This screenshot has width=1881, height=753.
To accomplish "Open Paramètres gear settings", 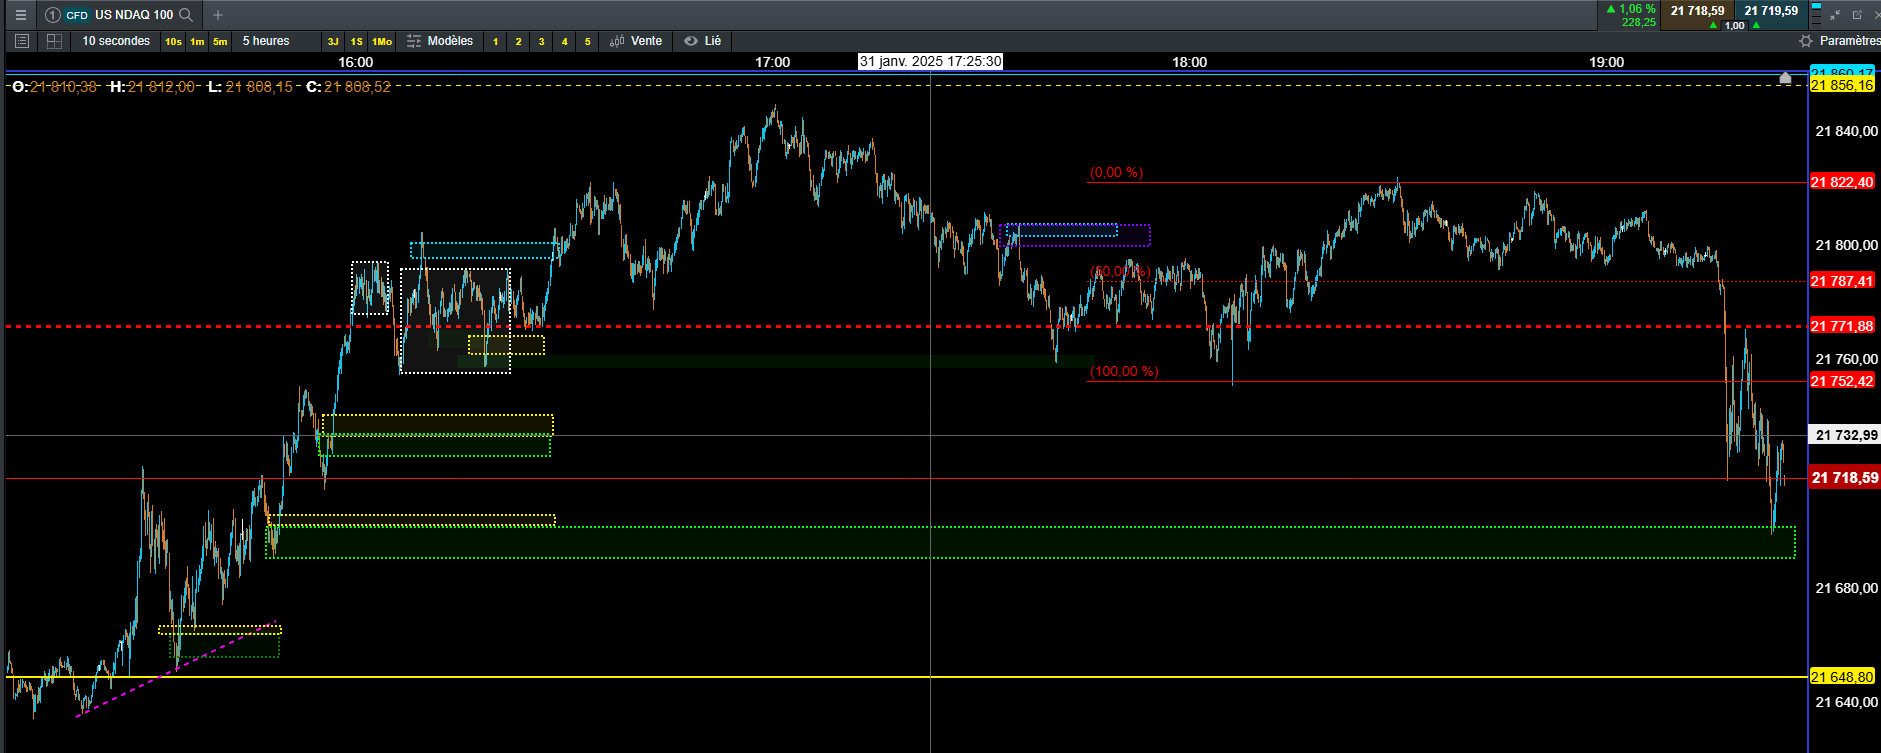I will [1839, 41].
